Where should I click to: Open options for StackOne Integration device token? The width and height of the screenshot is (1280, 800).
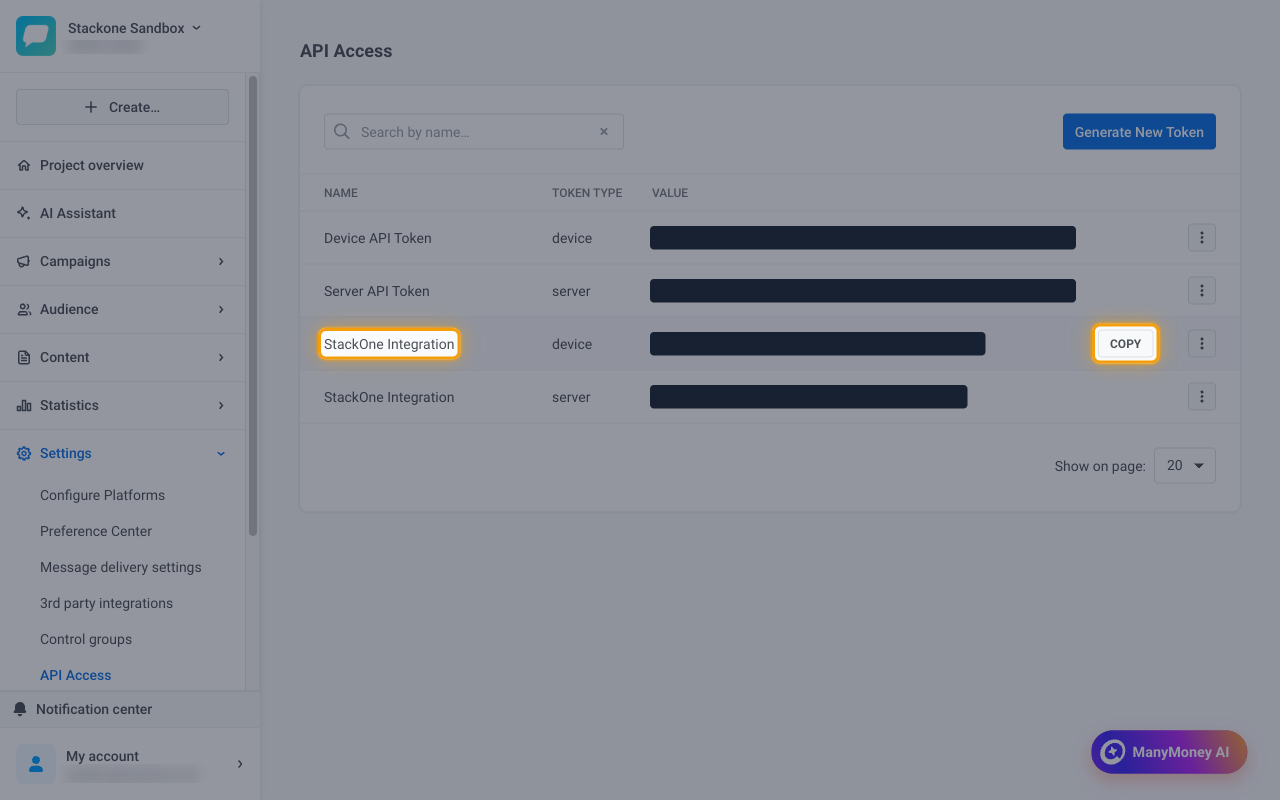1202,344
